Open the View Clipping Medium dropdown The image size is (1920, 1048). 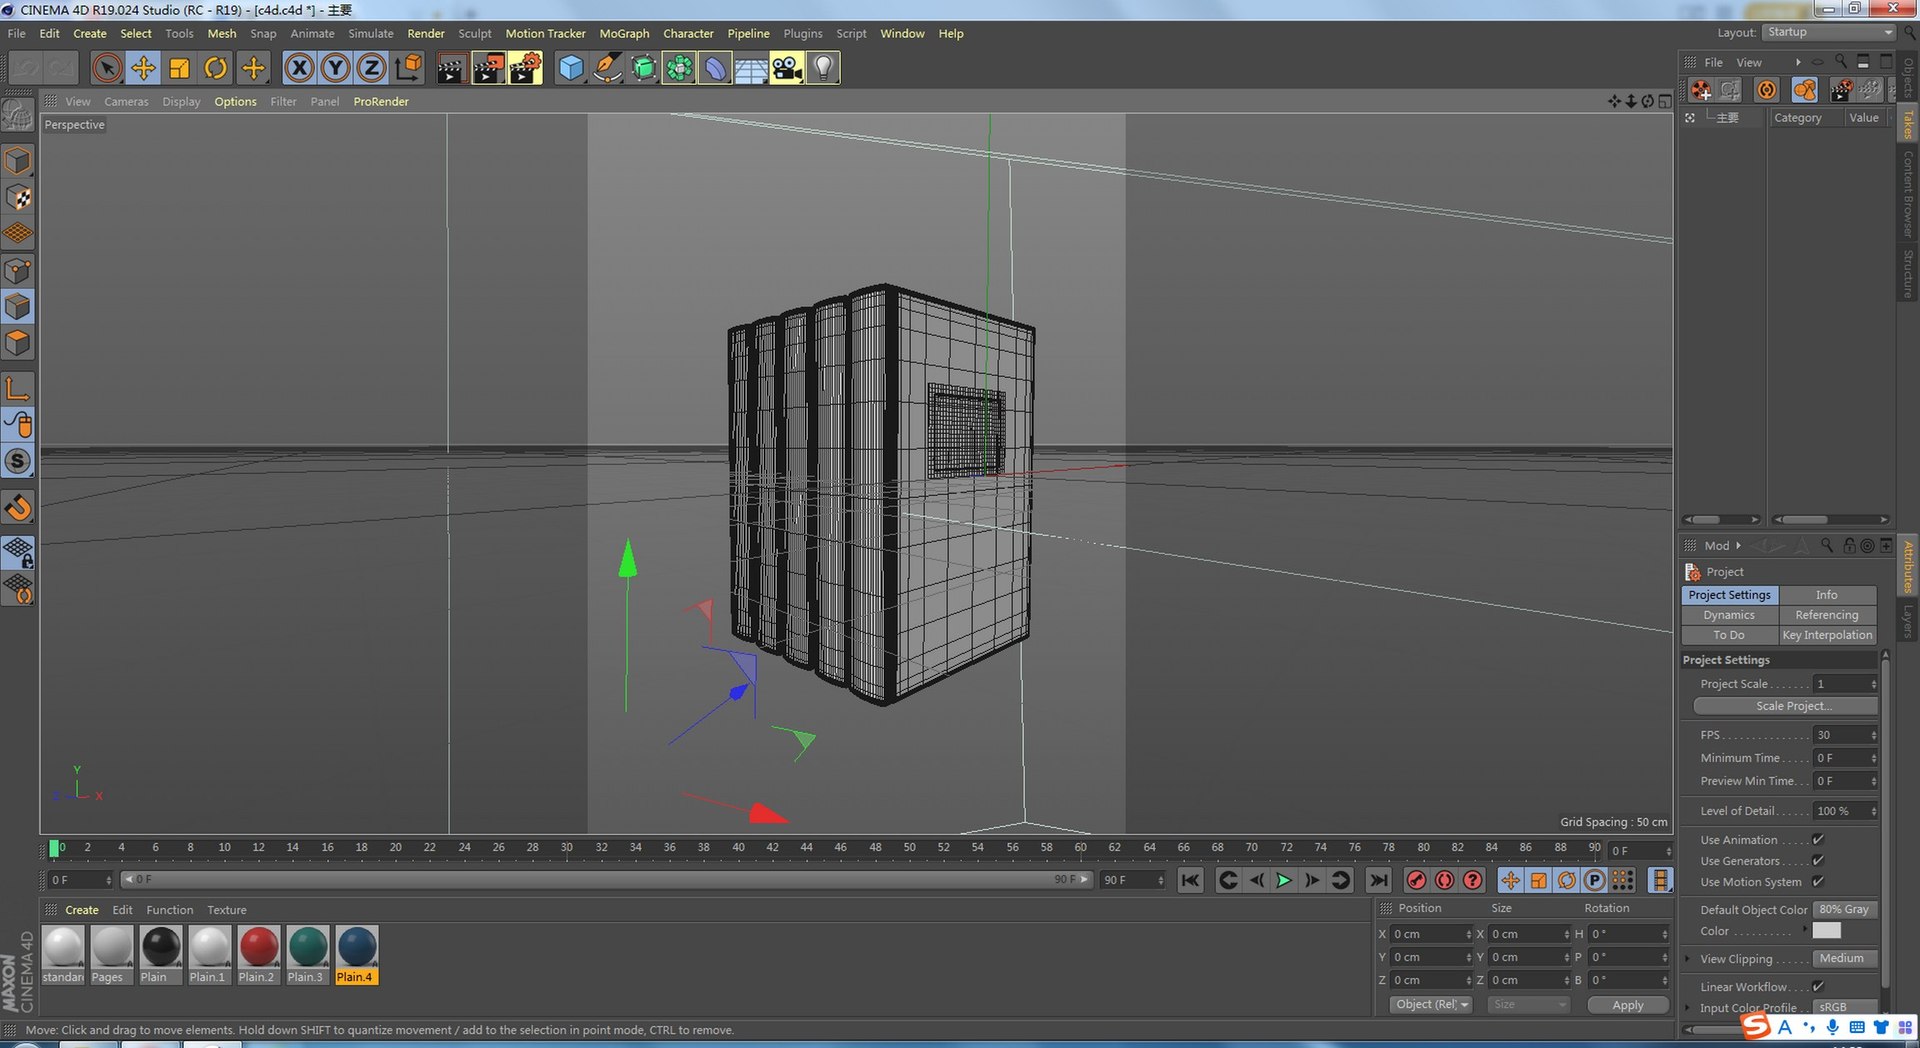tap(1845, 959)
